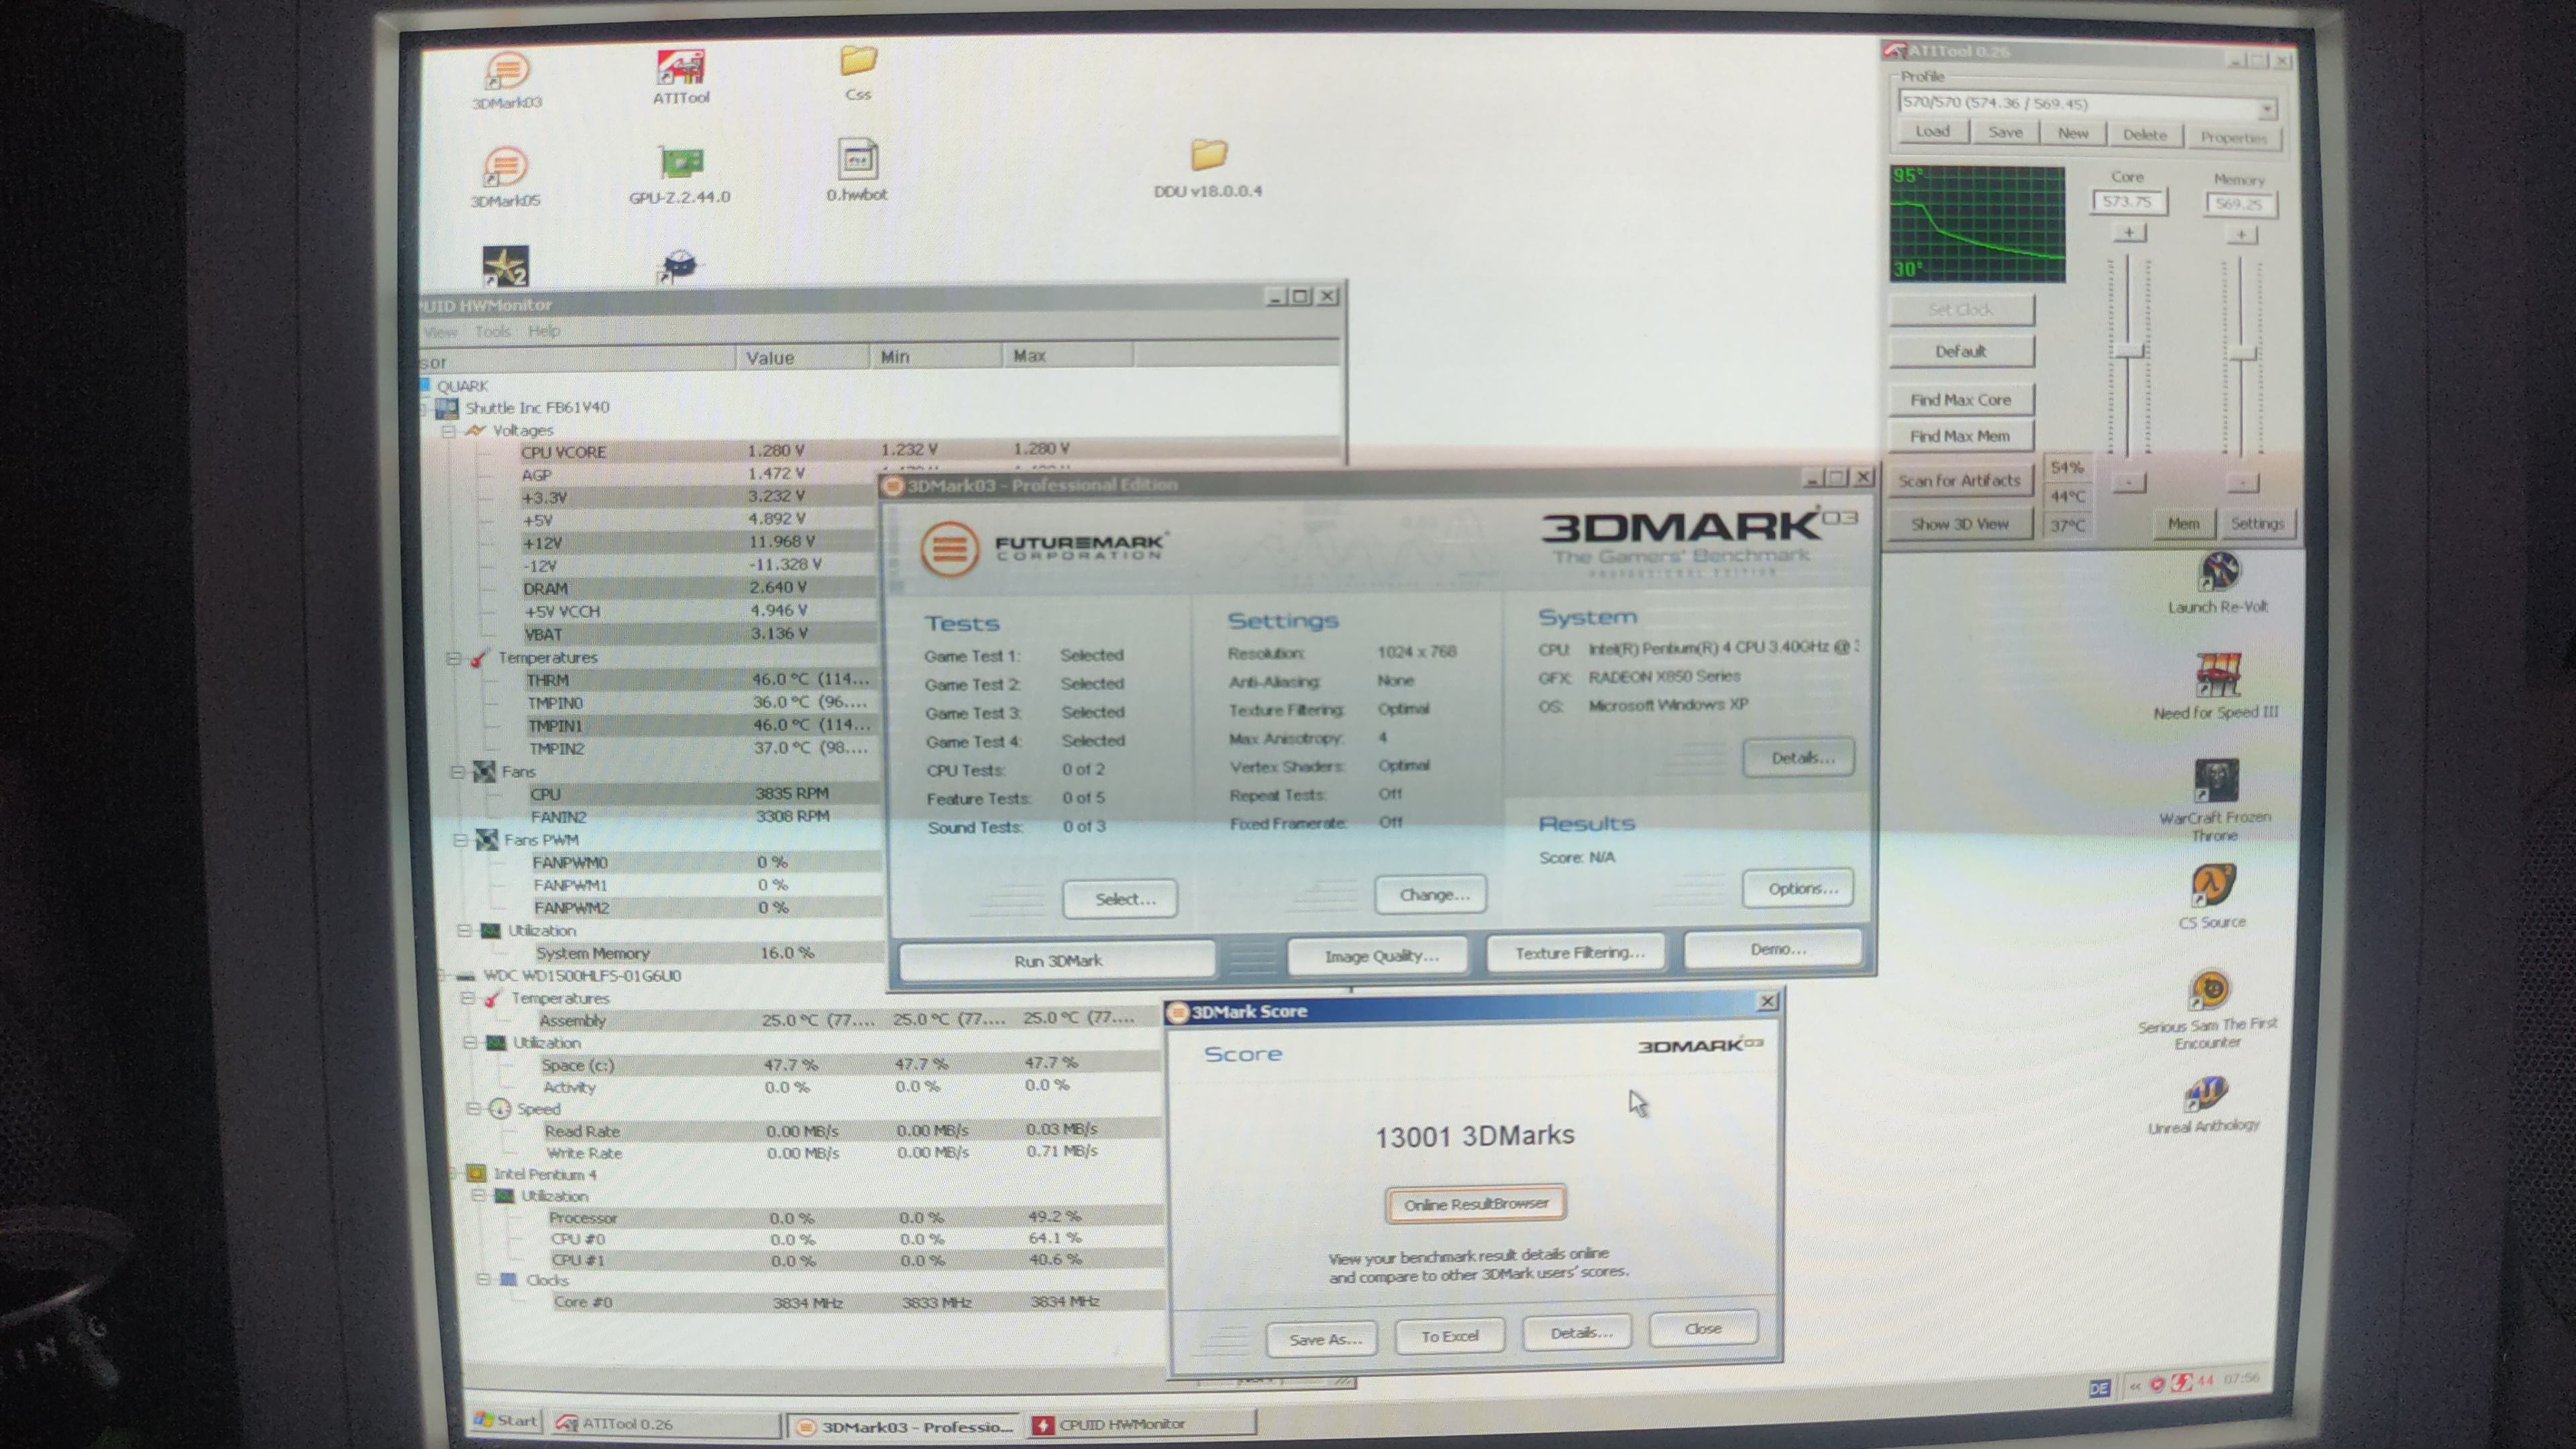Open the 0.hwbot file icon
Viewport: 2576px width, 1449px height.
pyautogui.click(x=857, y=170)
